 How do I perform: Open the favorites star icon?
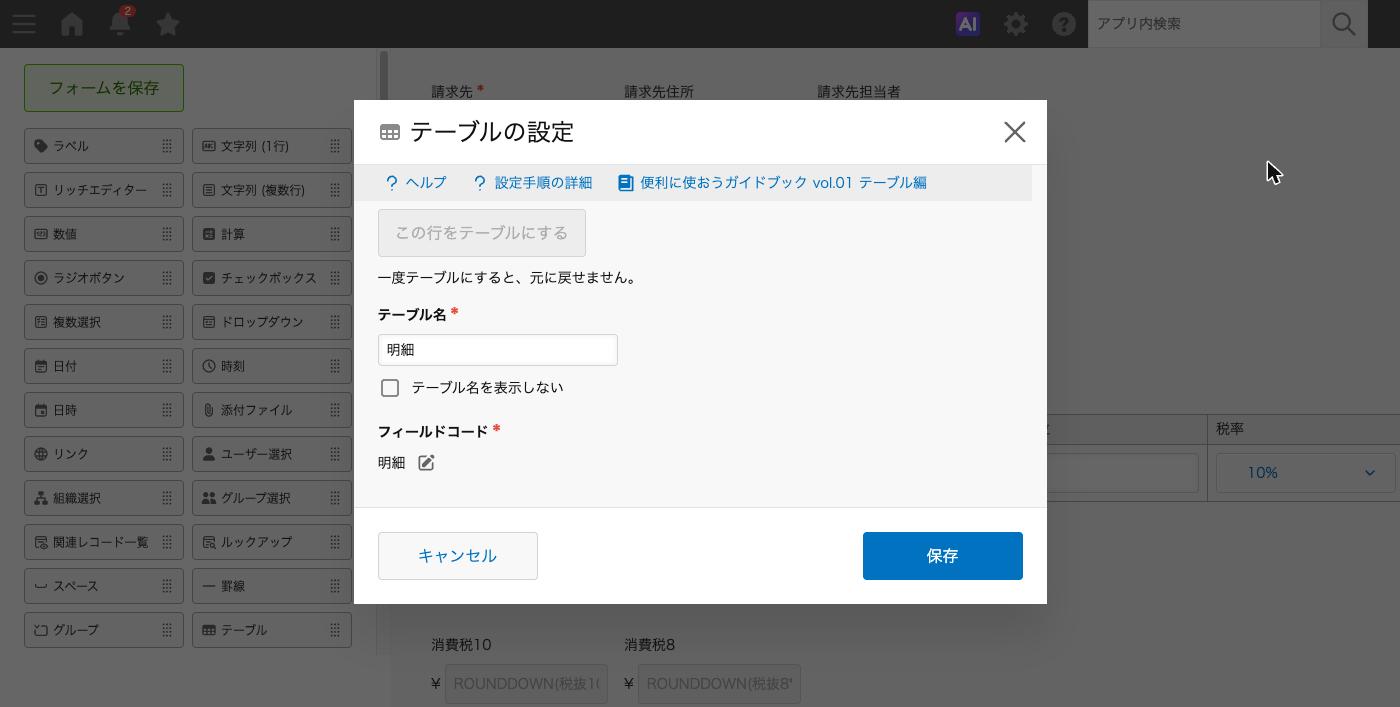coord(168,24)
